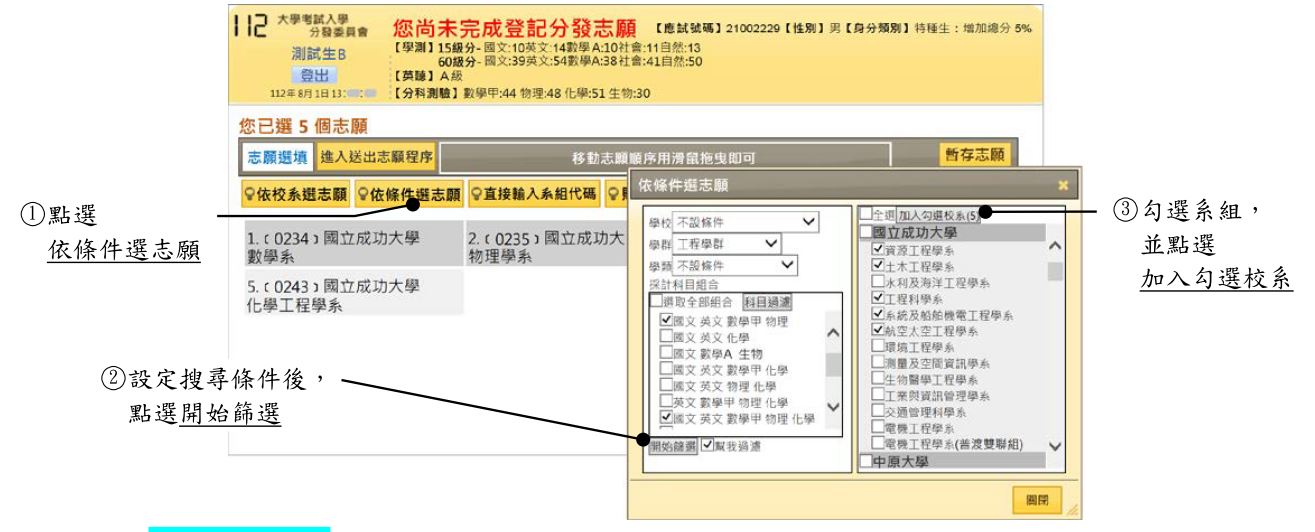Open the 學群 工程學群 dropdown
Image resolution: width=1315 pixels, height=532 pixels.
(x=728, y=242)
